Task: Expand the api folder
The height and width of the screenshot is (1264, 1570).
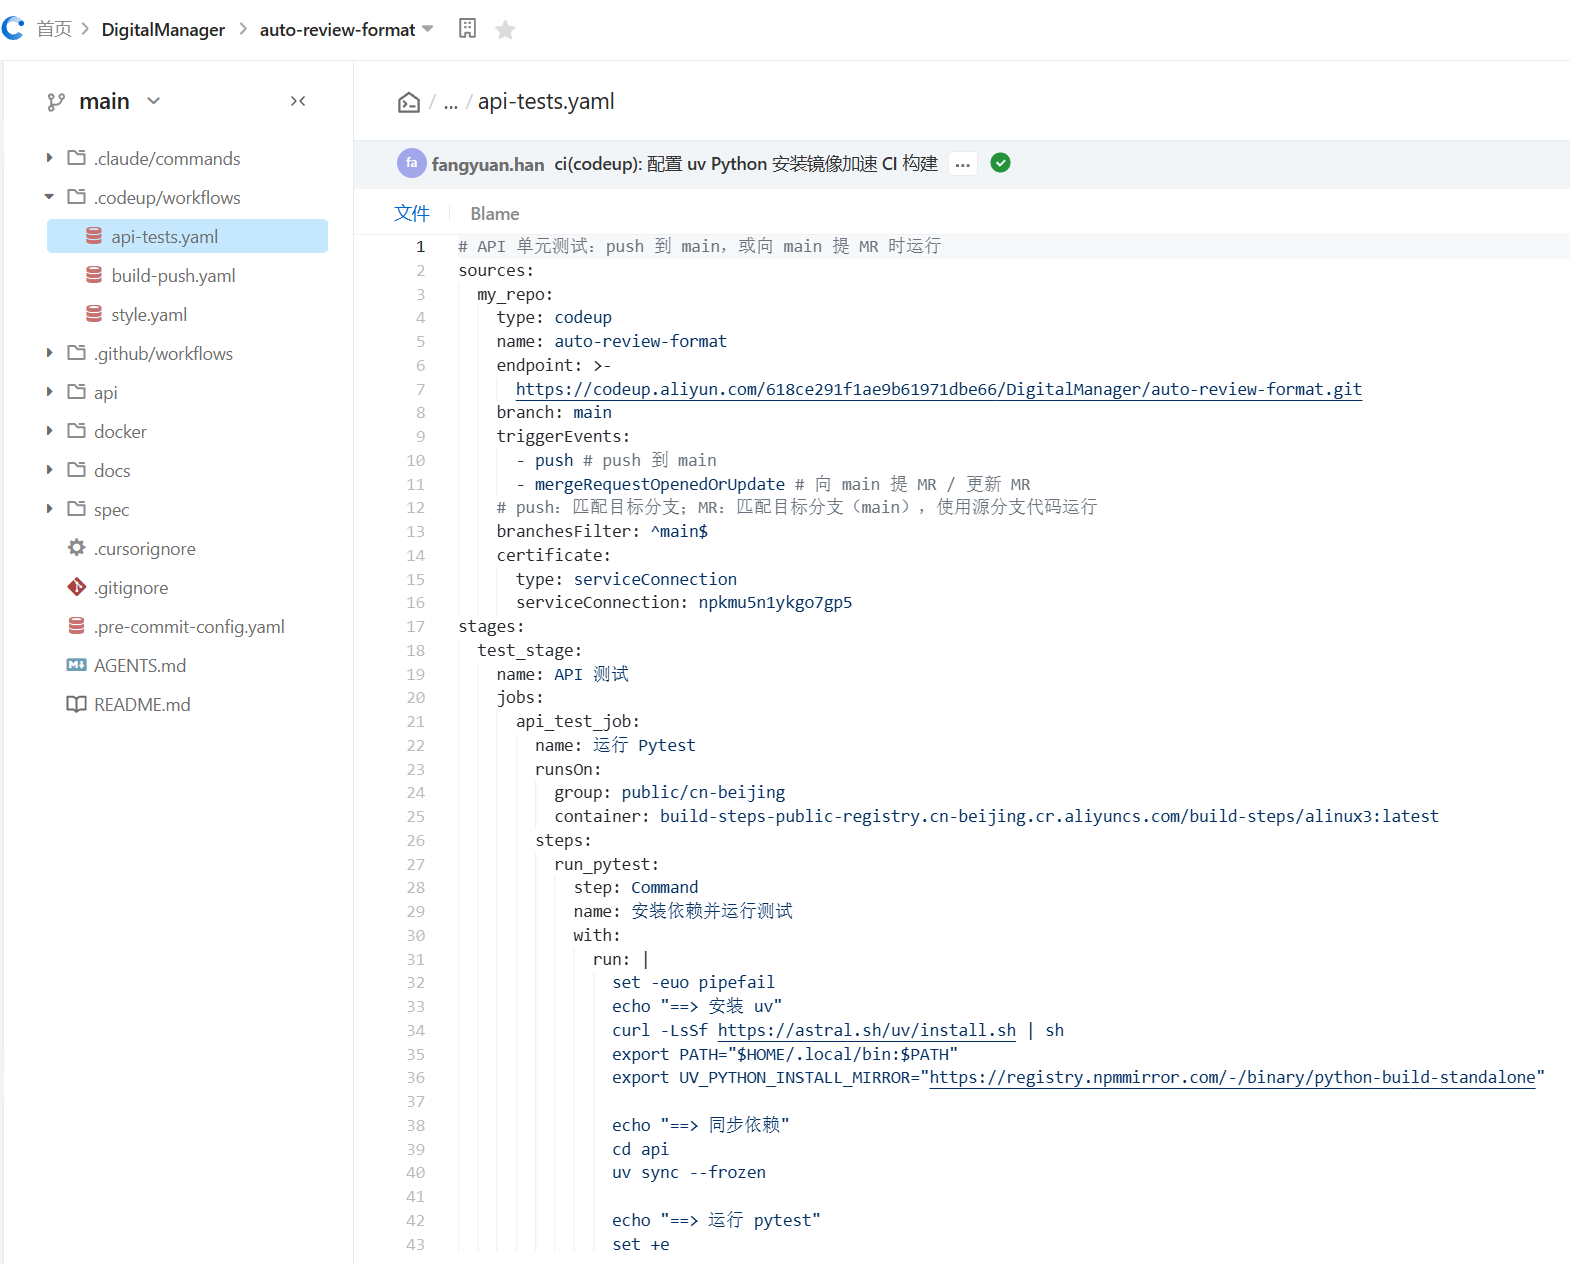Action: point(49,392)
